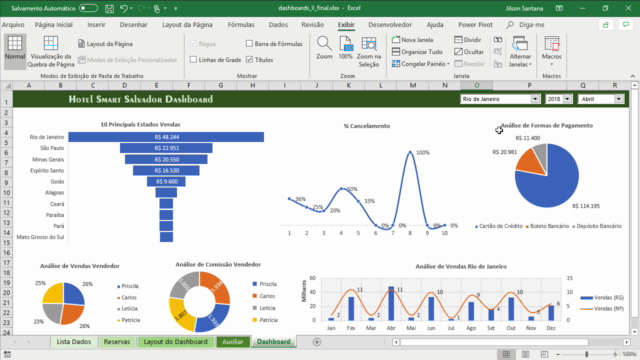Select row 10 header
The image size is (640, 360).
point(7,193)
